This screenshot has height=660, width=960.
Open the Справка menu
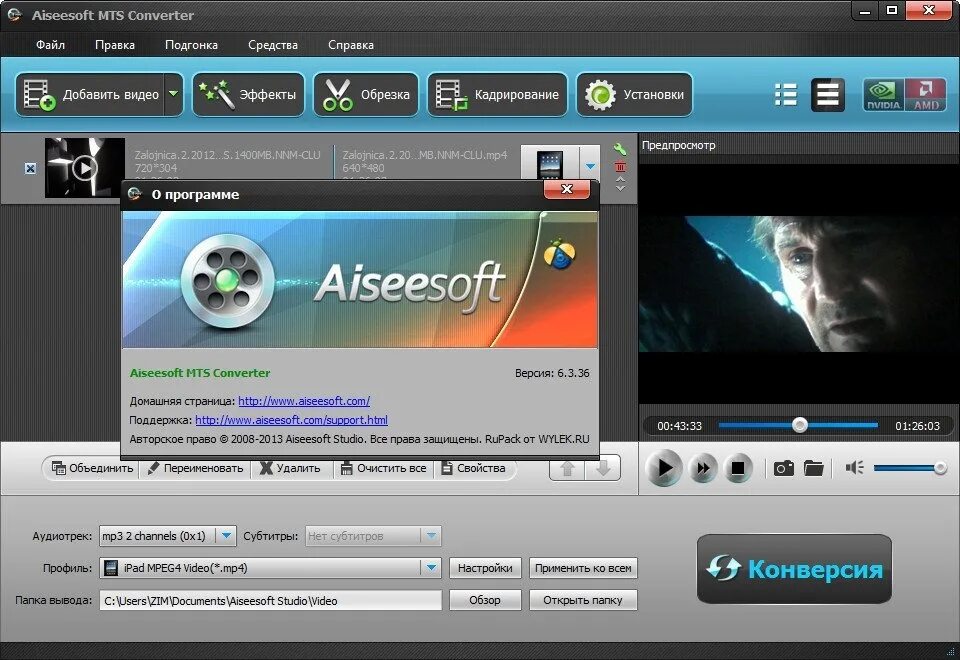click(351, 45)
